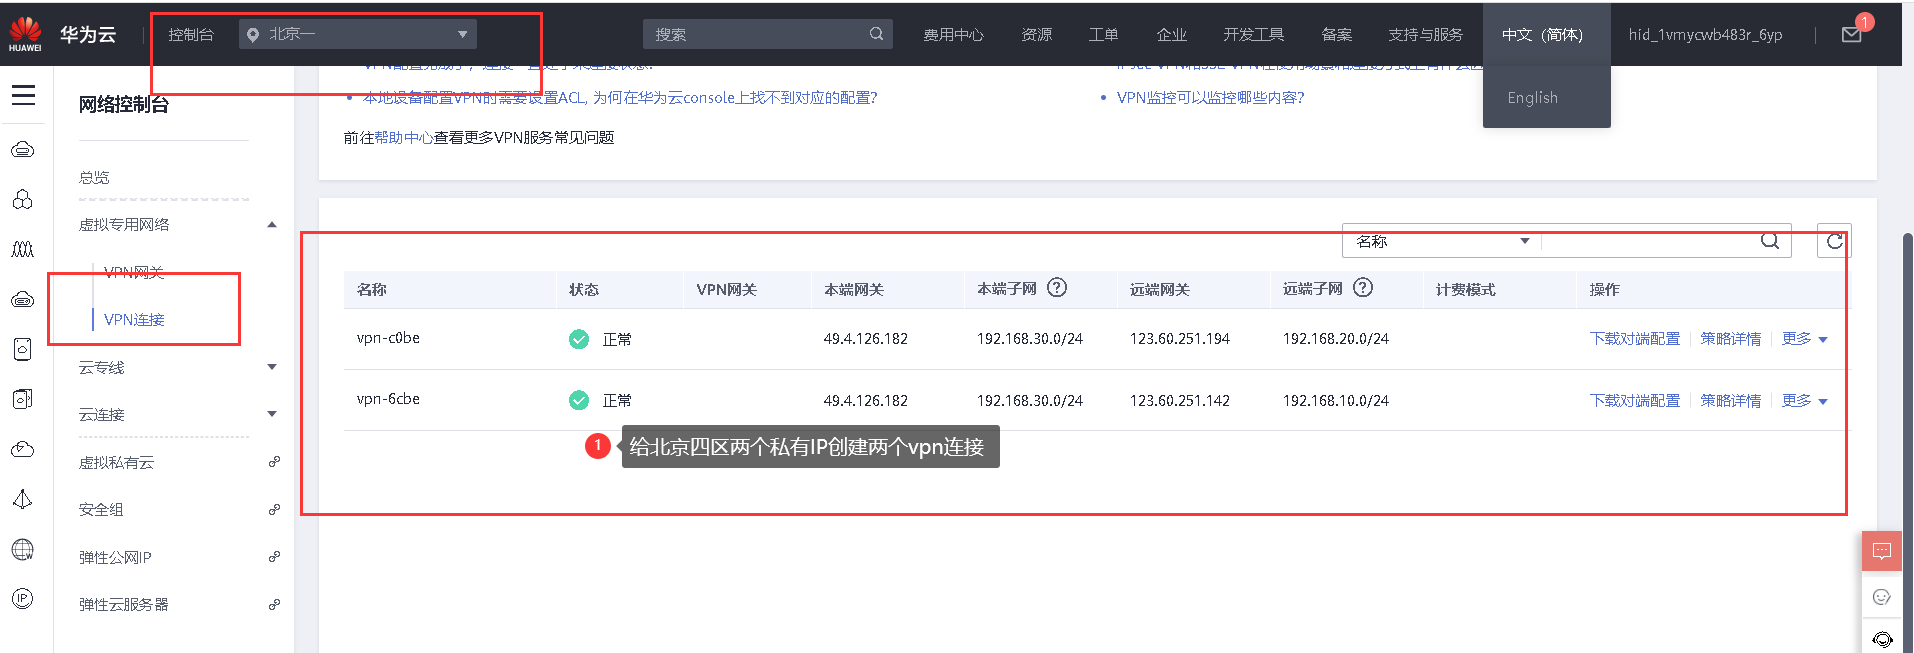Click 下载对端配置 for vpn-c0be

[1635, 339]
